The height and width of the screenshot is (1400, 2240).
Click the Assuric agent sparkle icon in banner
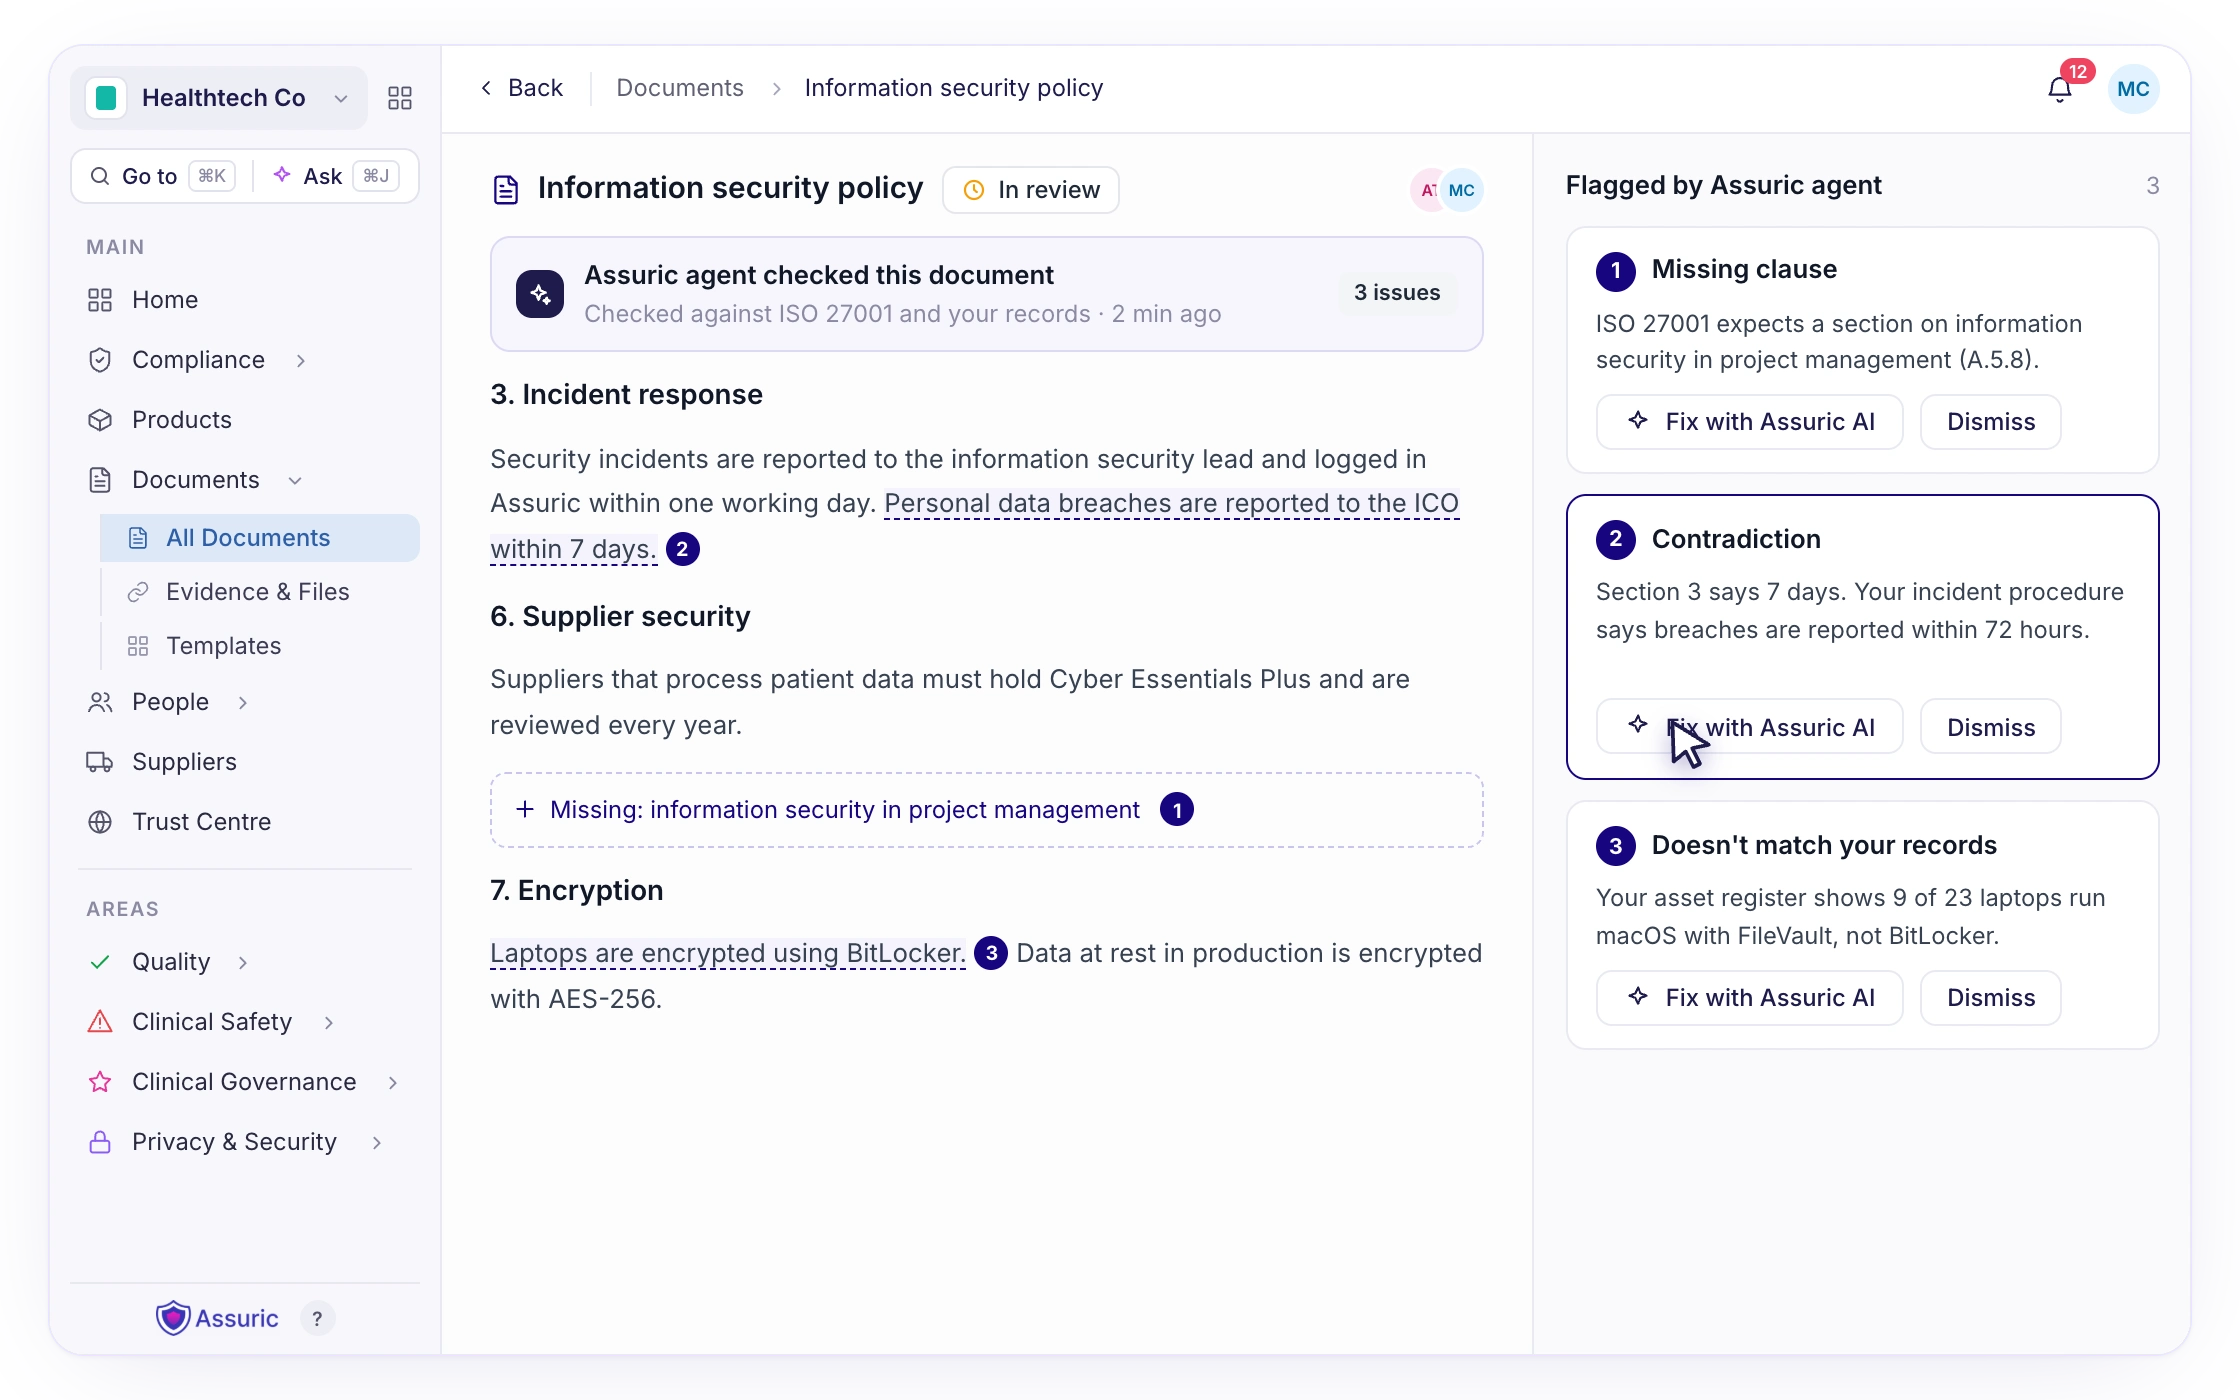(x=540, y=294)
